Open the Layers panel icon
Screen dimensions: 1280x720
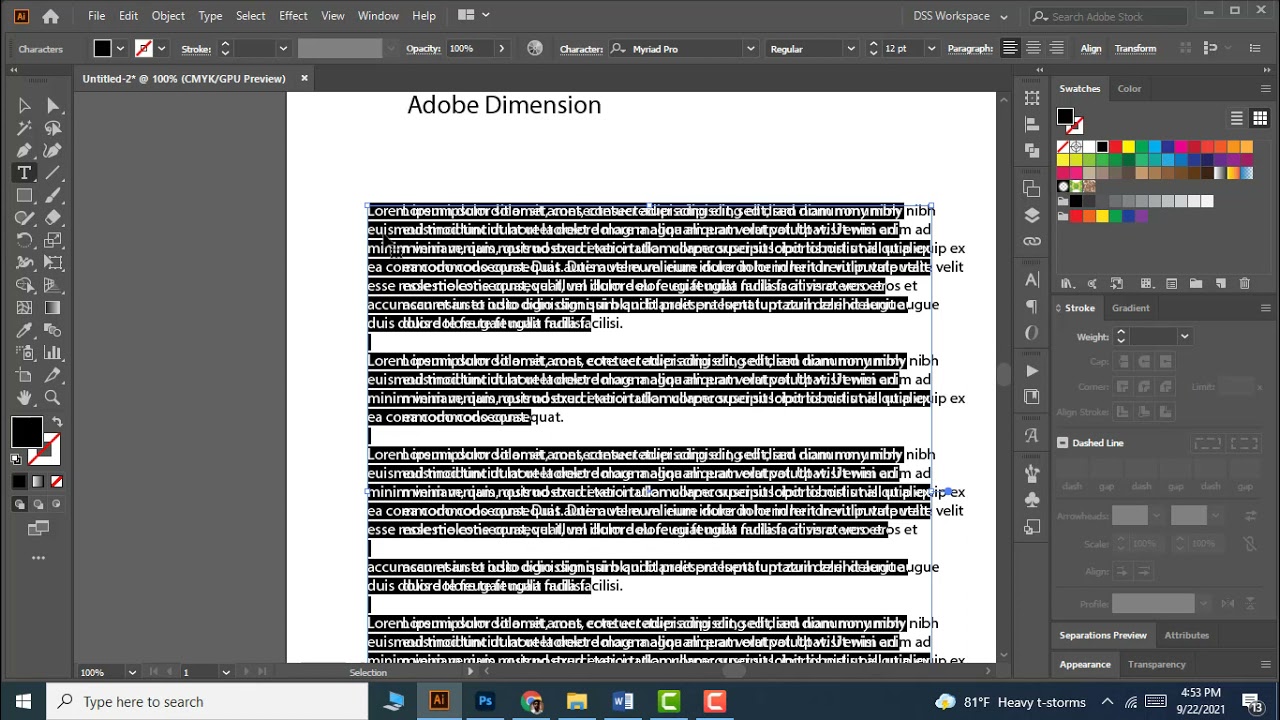click(1032, 215)
